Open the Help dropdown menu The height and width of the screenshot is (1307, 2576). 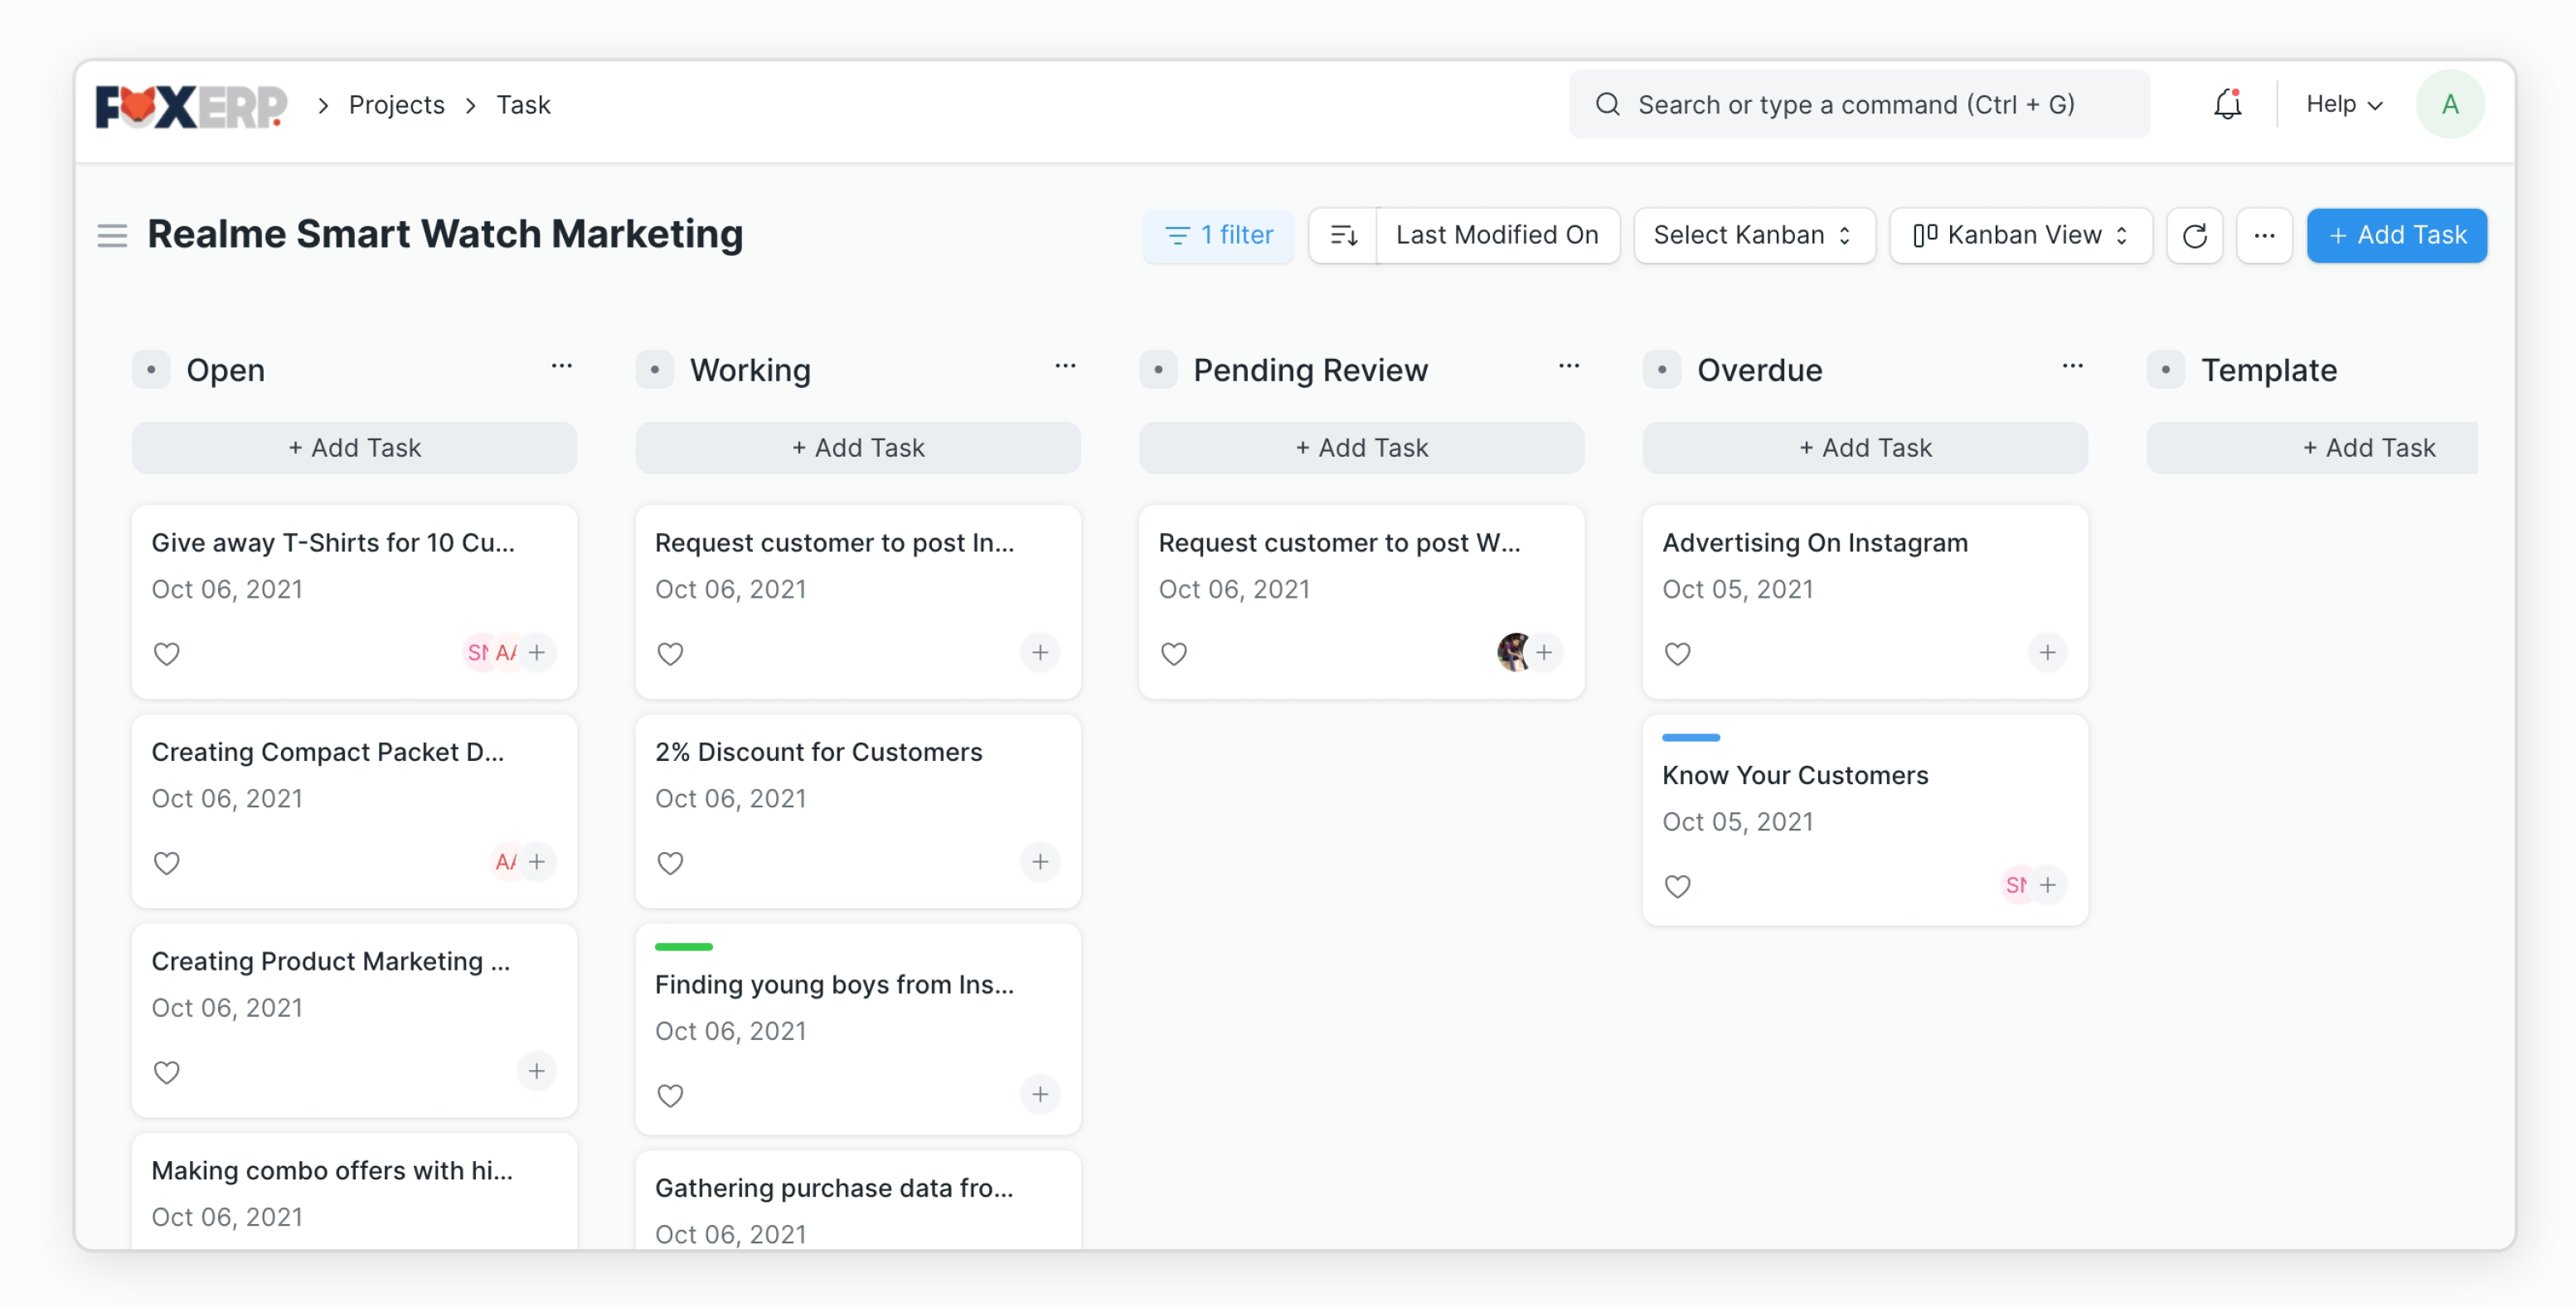point(2343,104)
